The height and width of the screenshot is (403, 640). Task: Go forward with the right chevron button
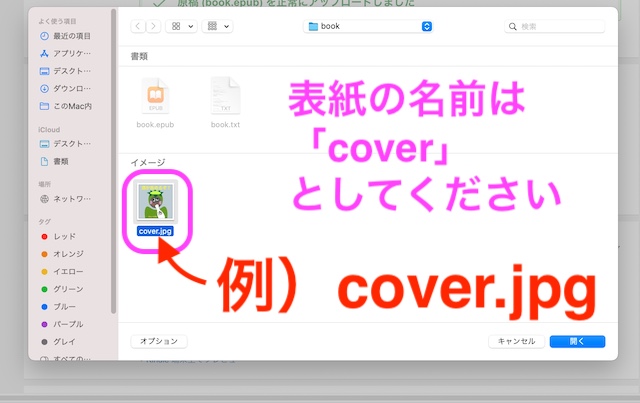click(157, 26)
